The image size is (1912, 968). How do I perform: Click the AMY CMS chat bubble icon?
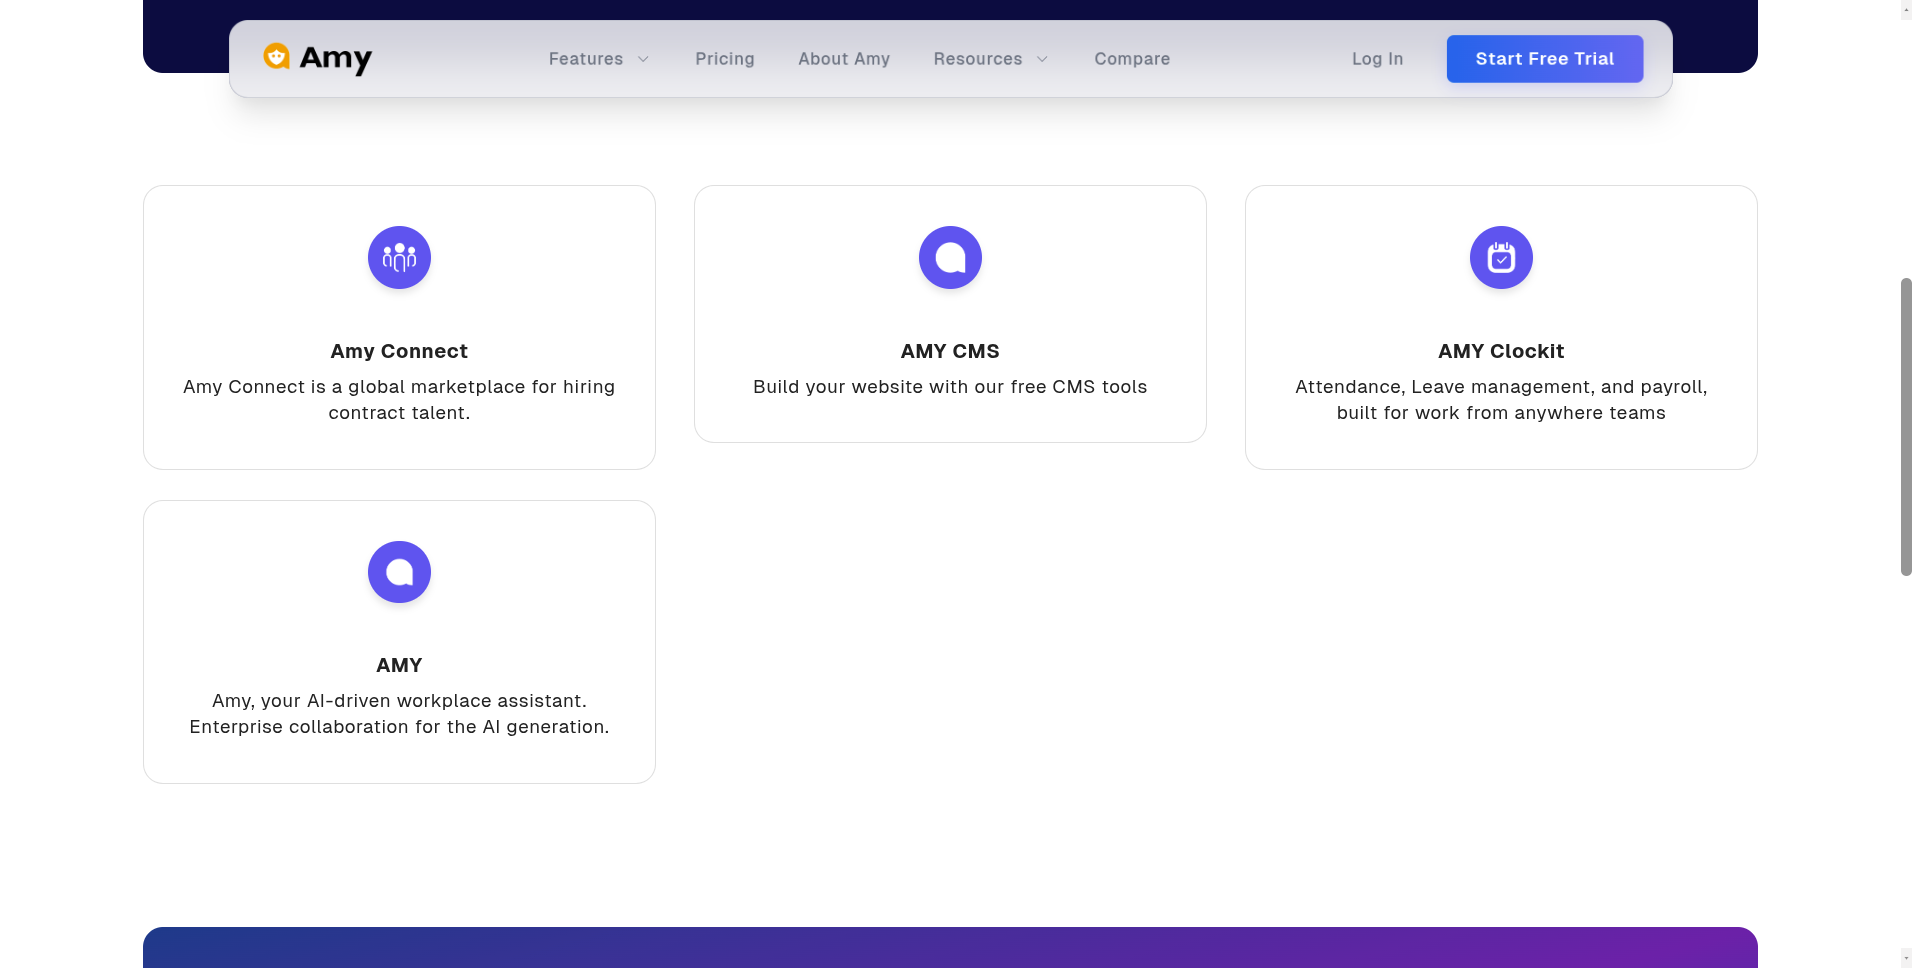950,258
